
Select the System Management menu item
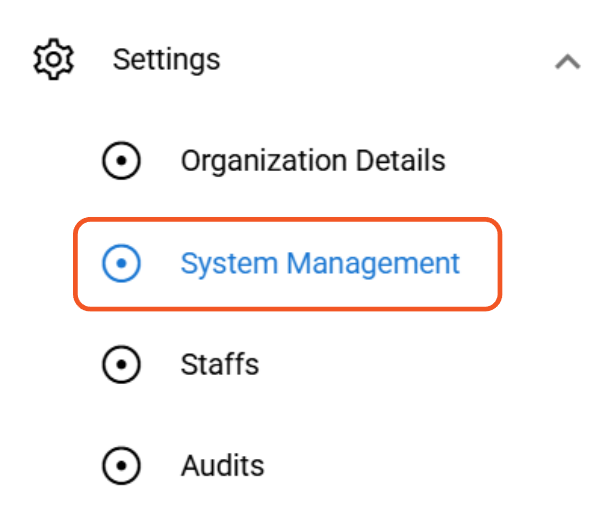pos(319,264)
